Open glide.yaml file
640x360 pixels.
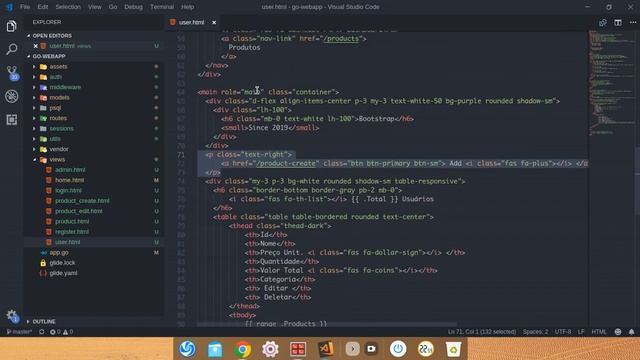pos(63,273)
